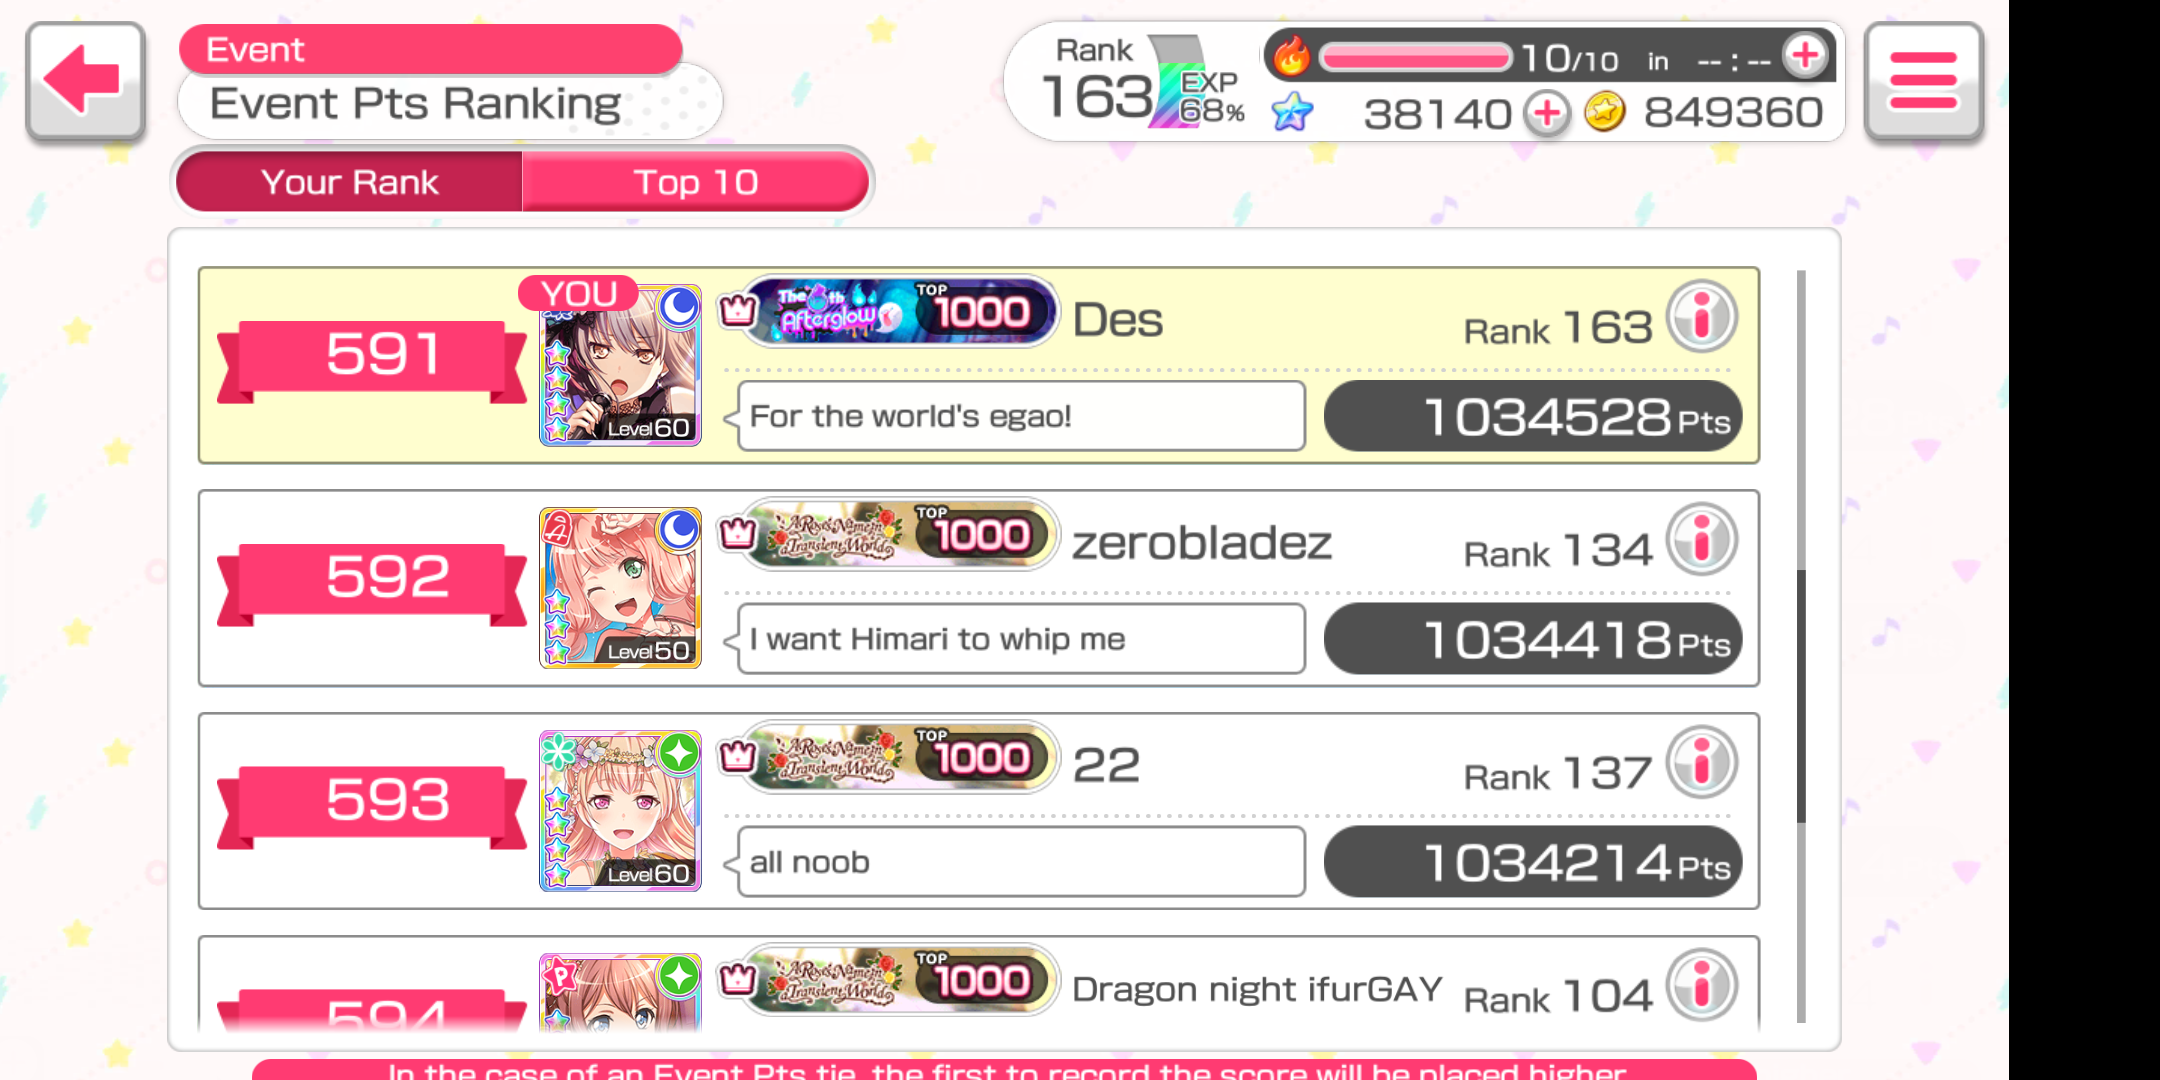The height and width of the screenshot is (1080, 2160).
Task: Open info for player 22
Action: (x=1702, y=763)
